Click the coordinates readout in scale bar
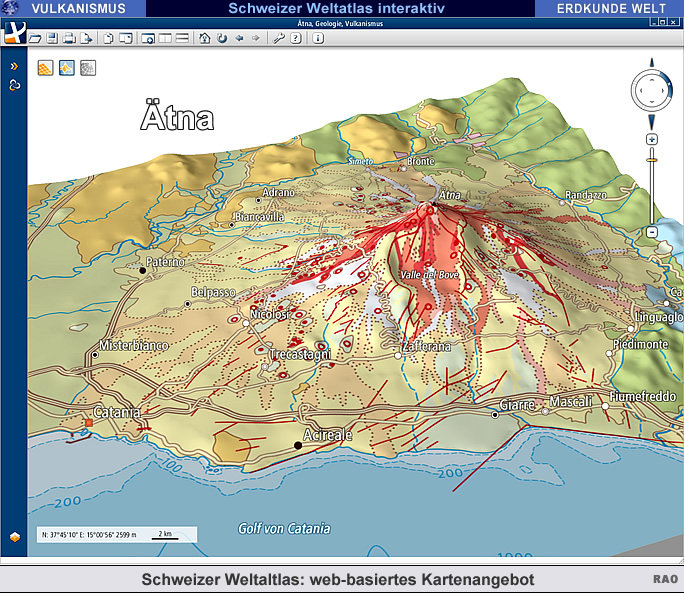 [x=89, y=535]
